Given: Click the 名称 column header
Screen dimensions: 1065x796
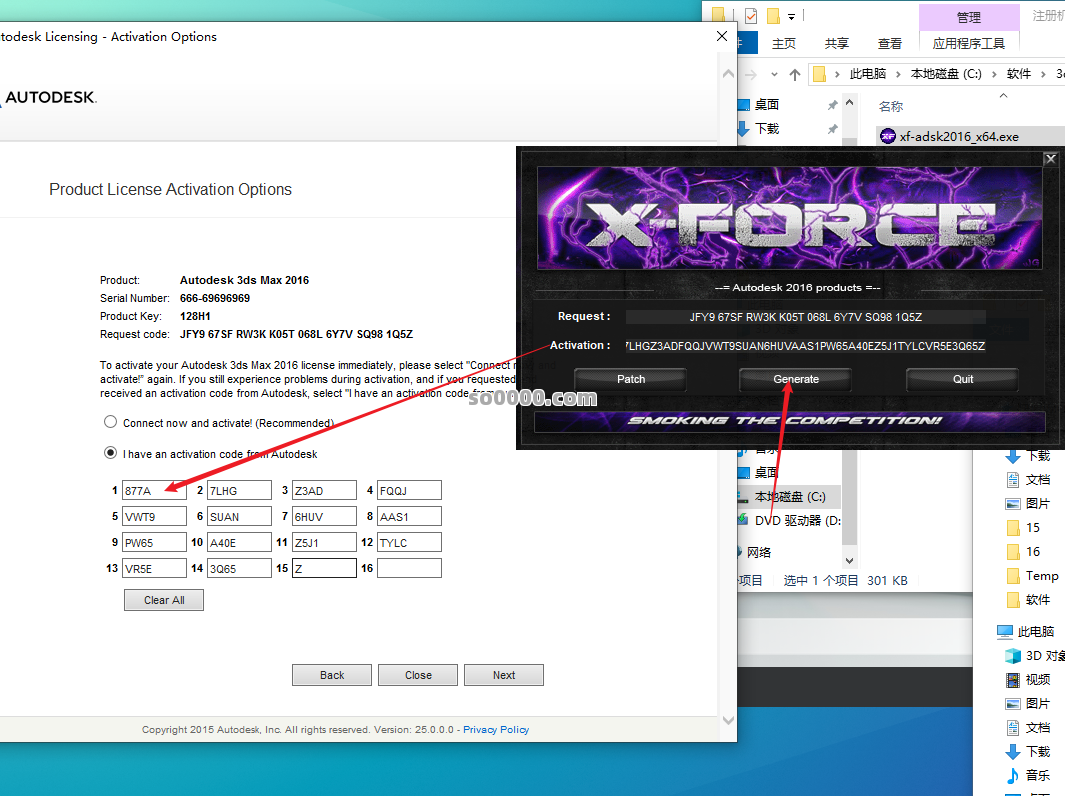Looking at the screenshot, I should [890, 106].
